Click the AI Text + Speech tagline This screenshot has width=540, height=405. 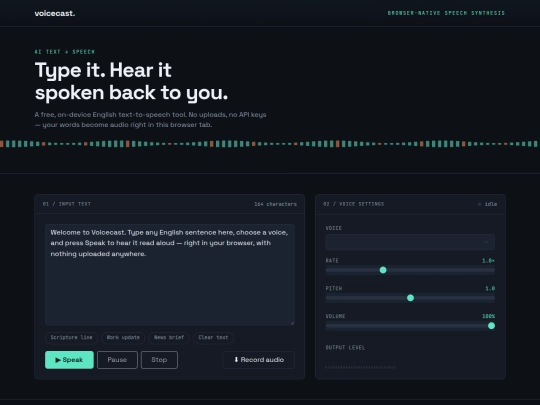coord(65,52)
